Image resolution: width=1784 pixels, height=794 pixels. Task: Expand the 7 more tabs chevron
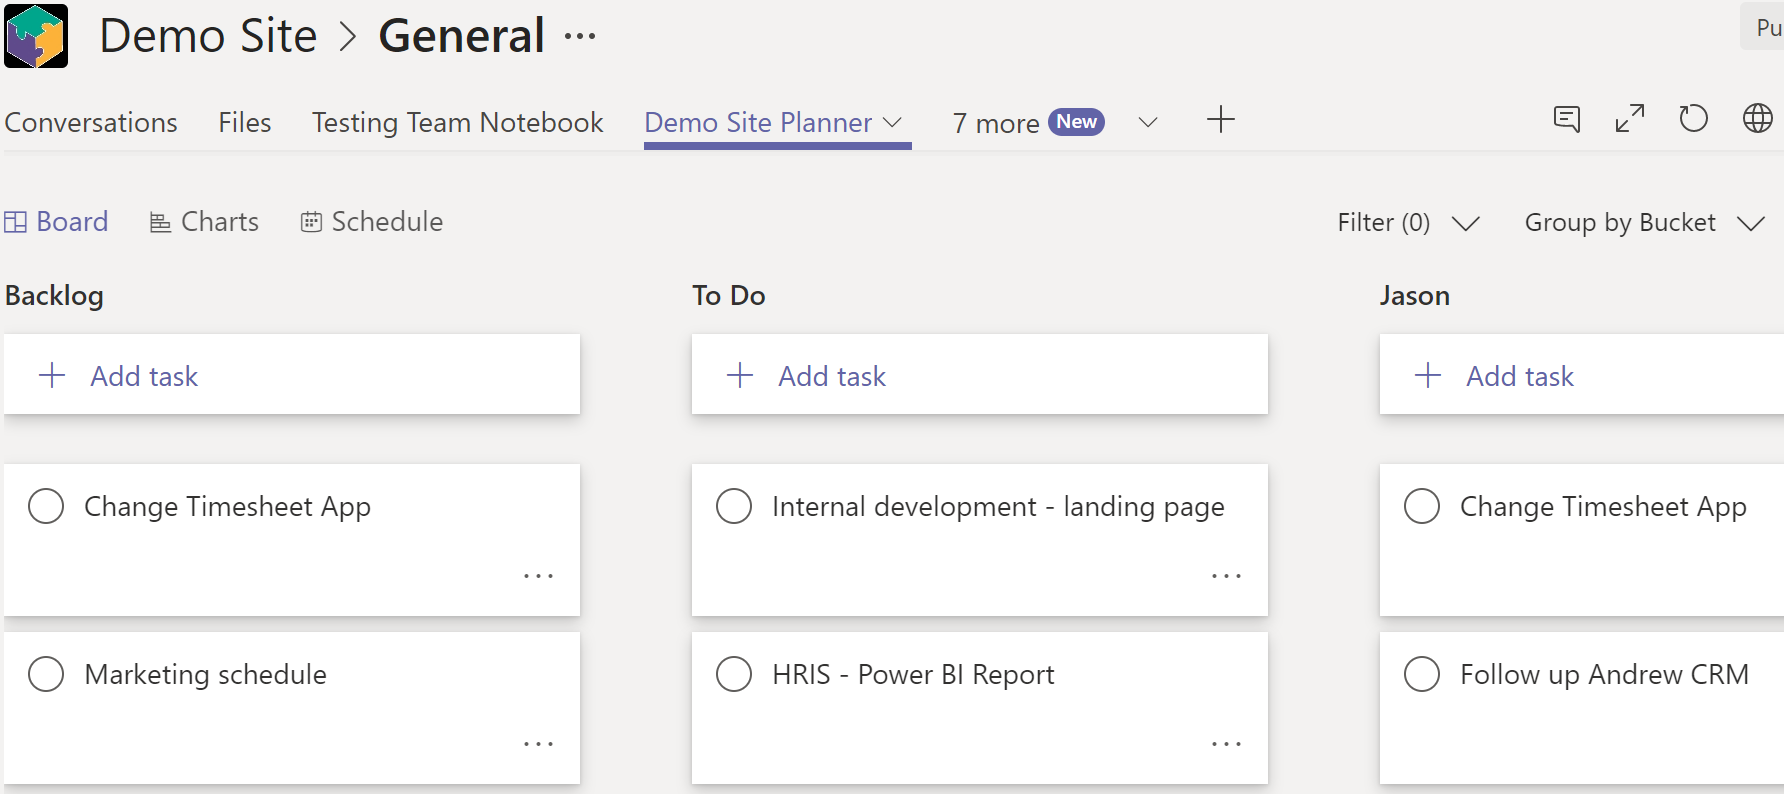pos(1148,122)
